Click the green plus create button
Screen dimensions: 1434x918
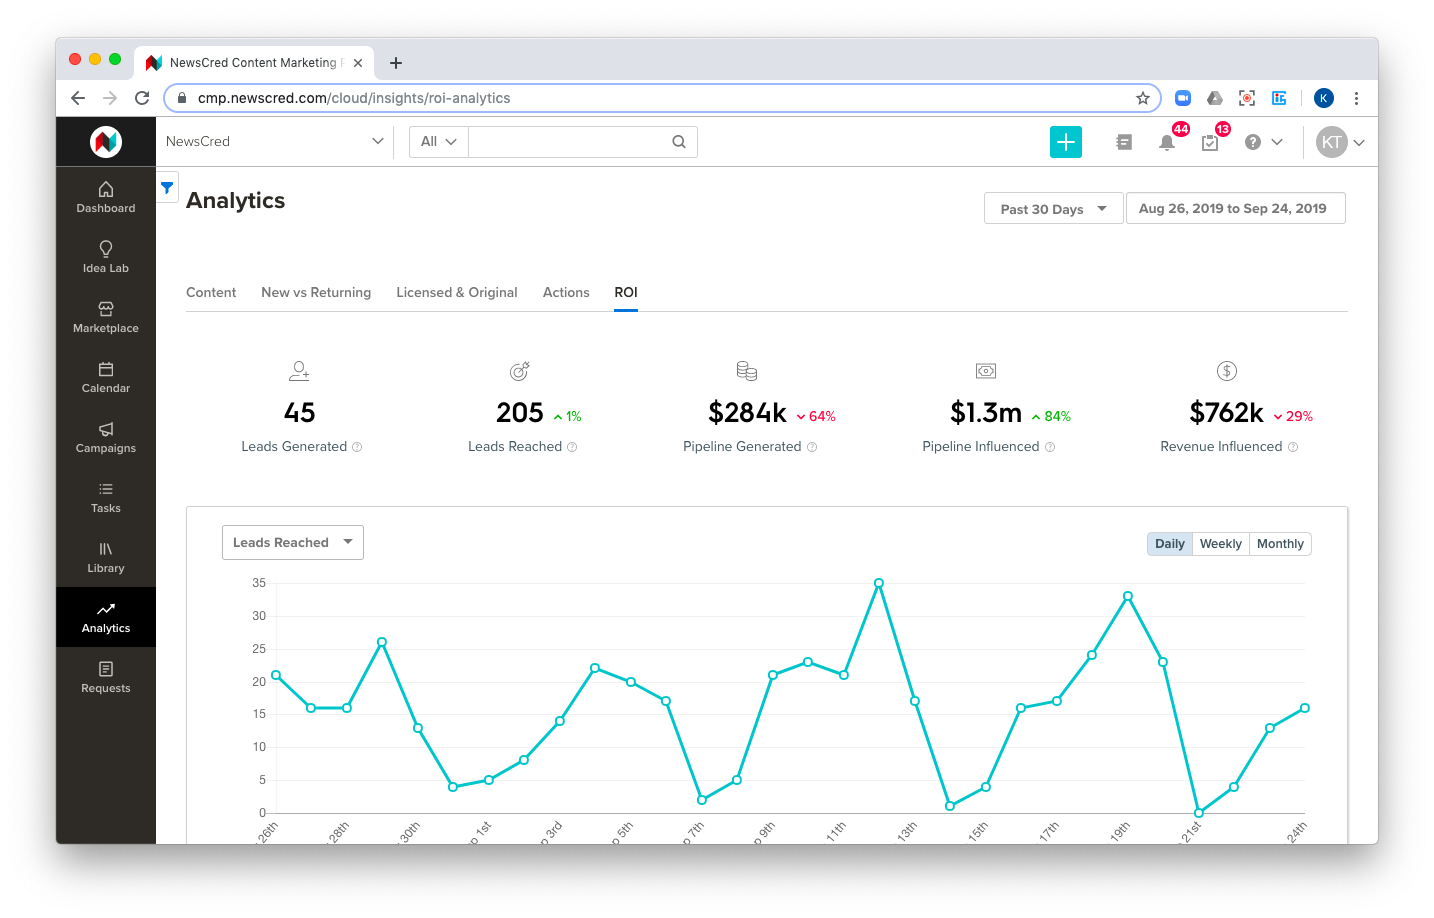point(1066,142)
